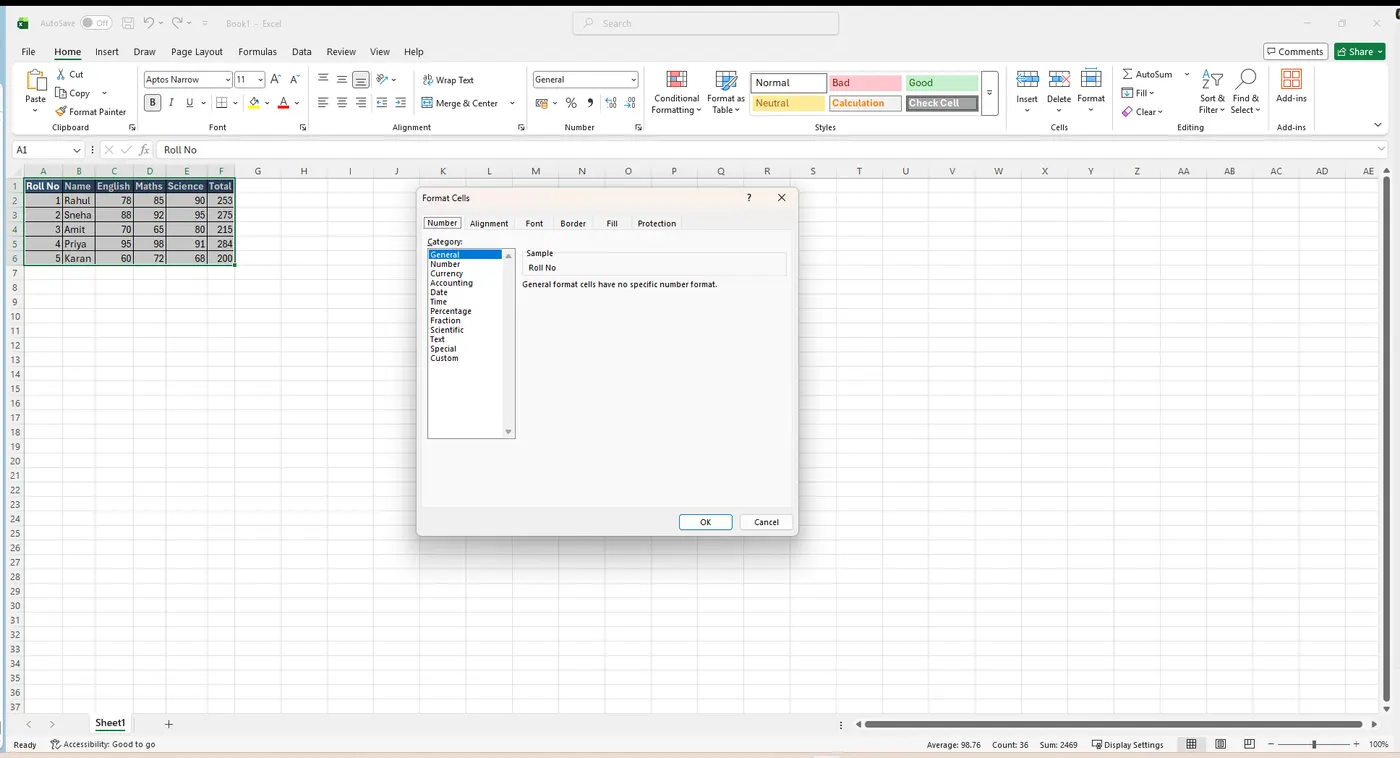
Task: Click the Format Painter brush icon
Action: [61, 112]
